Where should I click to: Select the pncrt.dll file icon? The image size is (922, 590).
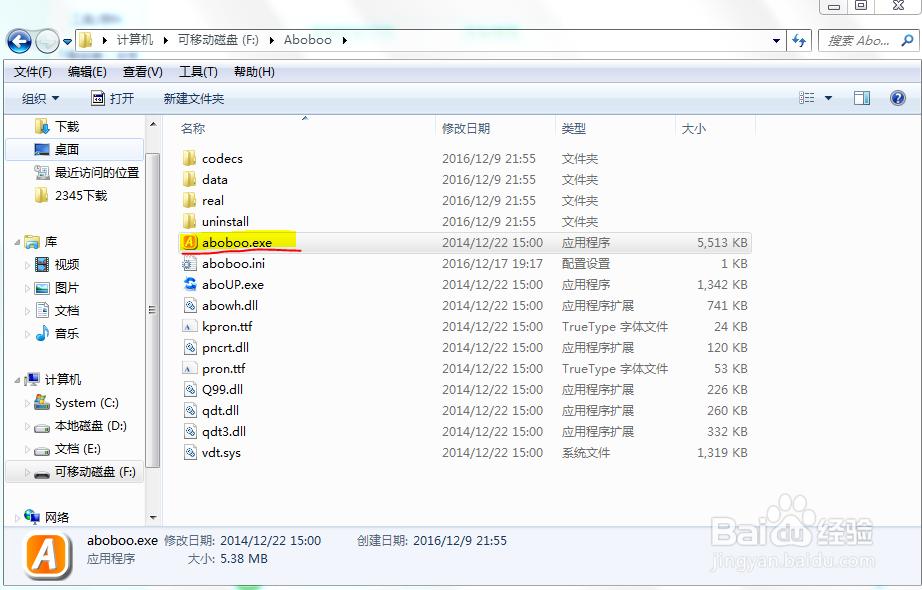coord(189,348)
